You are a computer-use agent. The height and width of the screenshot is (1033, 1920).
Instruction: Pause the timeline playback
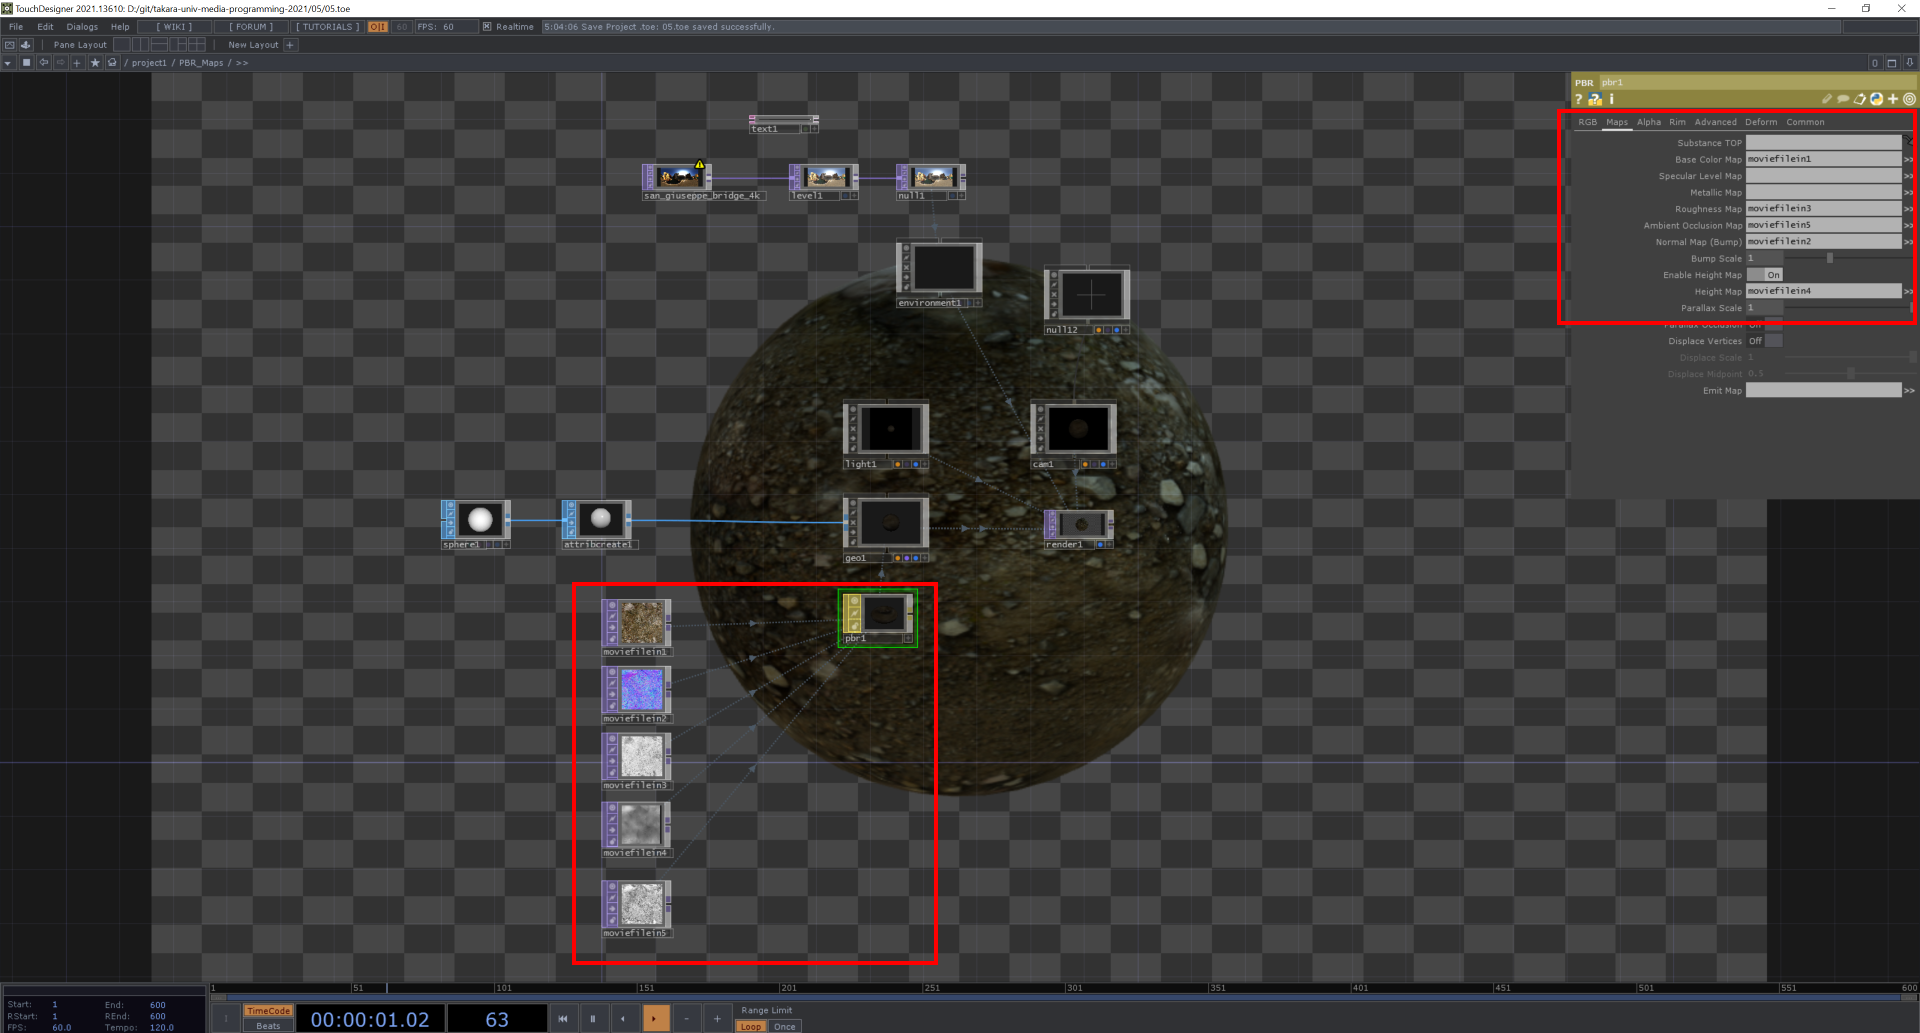pos(592,1019)
